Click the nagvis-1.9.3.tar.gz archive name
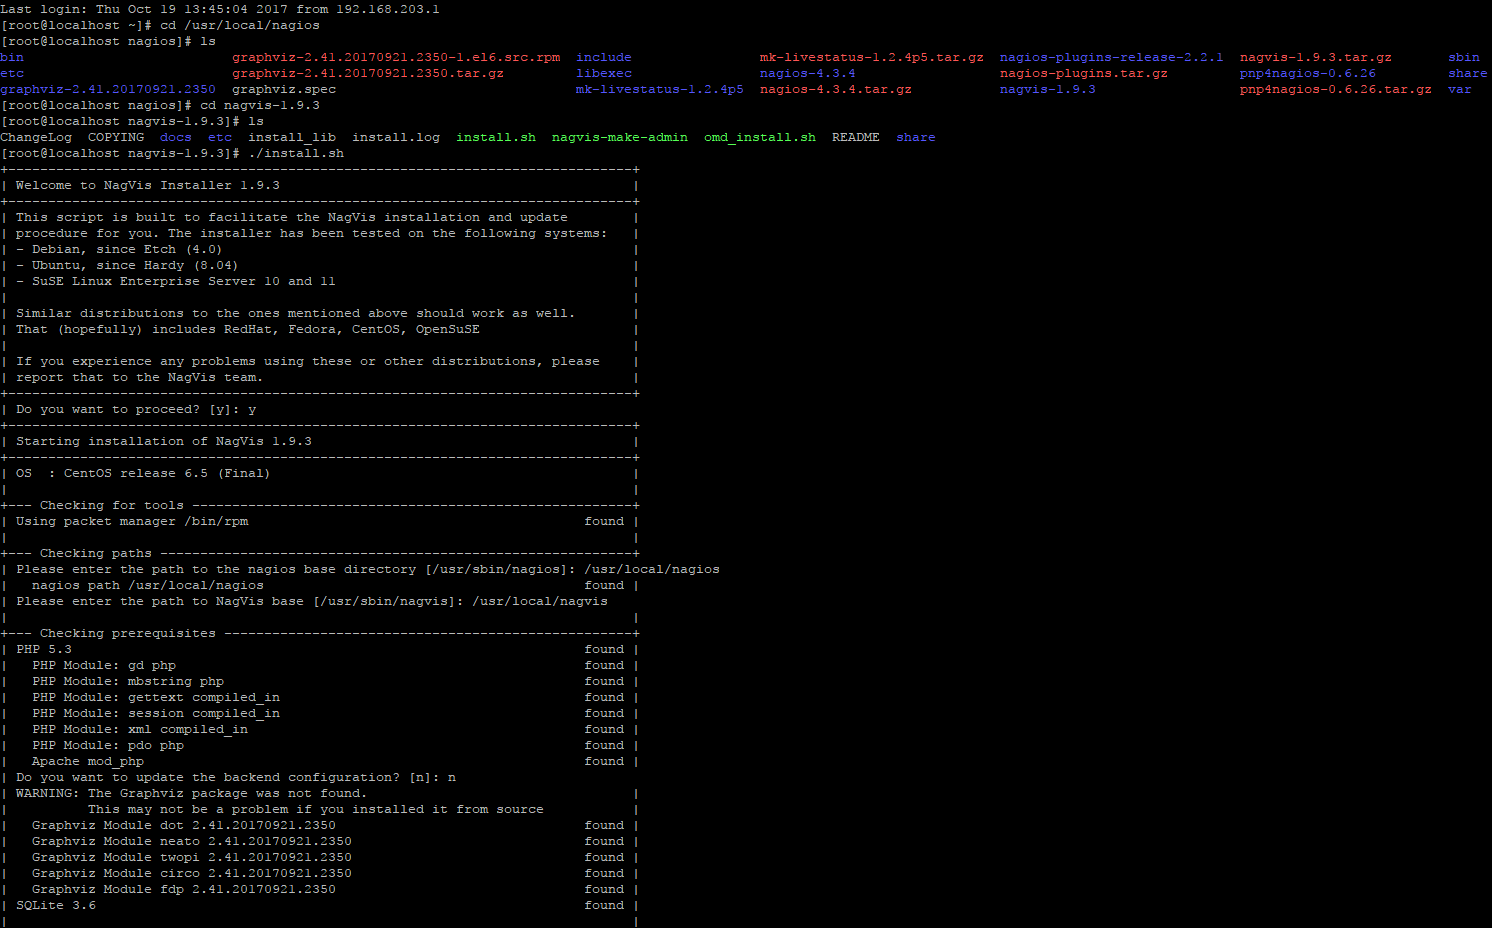The image size is (1492, 928). pyautogui.click(x=1315, y=57)
